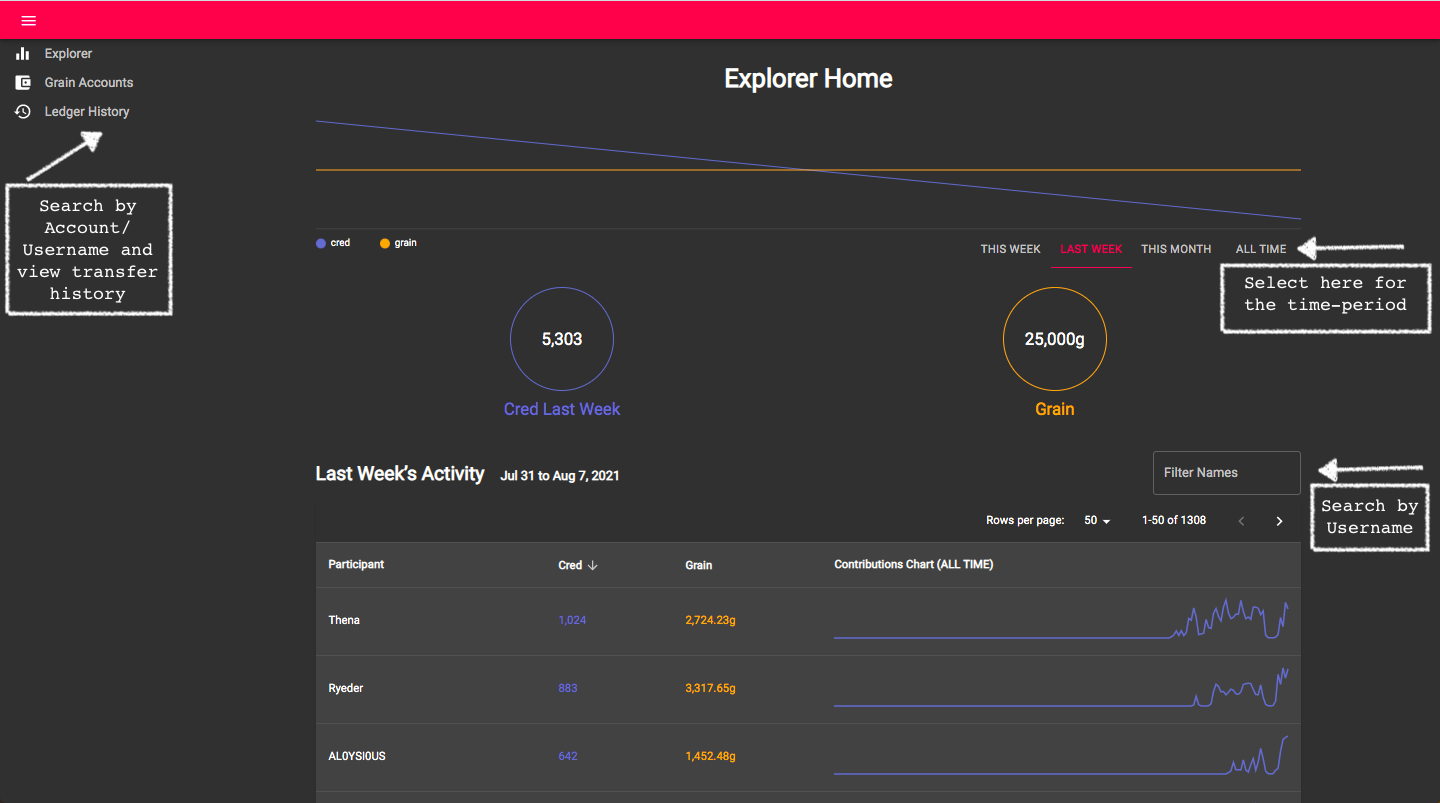Click the Contributions Chart column header
Viewport: 1440px width, 803px height.
click(913, 565)
